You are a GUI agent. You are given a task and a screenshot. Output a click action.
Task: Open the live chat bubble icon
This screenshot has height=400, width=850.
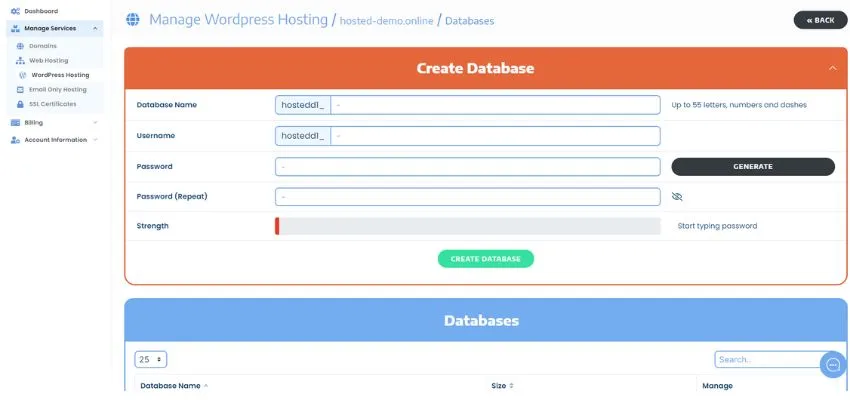(833, 365)
